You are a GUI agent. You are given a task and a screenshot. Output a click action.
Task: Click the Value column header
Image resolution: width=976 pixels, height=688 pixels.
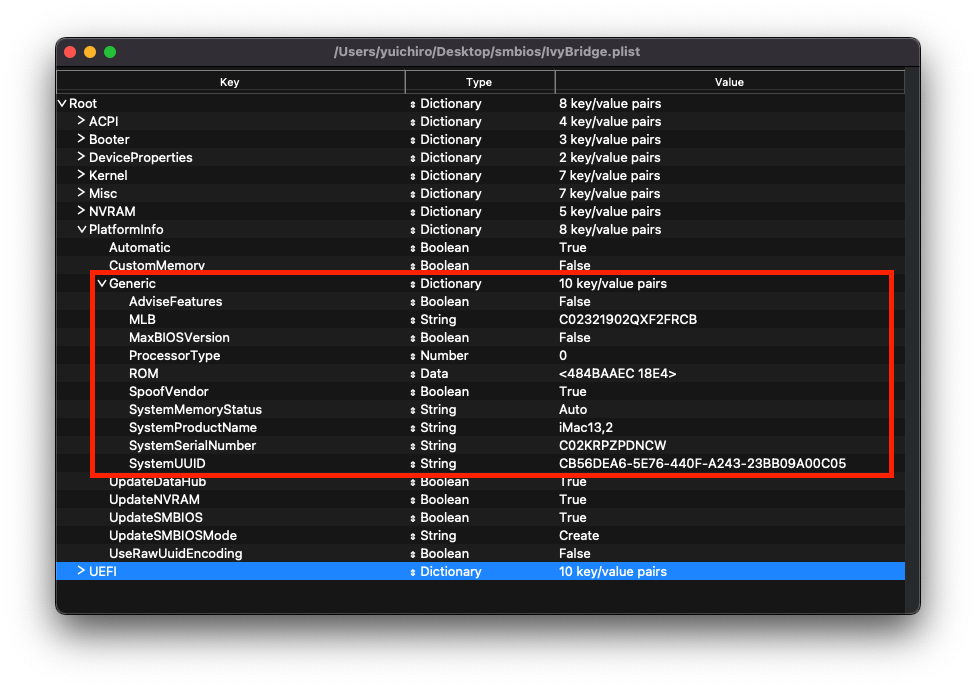pyautogui.click(x=729, y=82)
